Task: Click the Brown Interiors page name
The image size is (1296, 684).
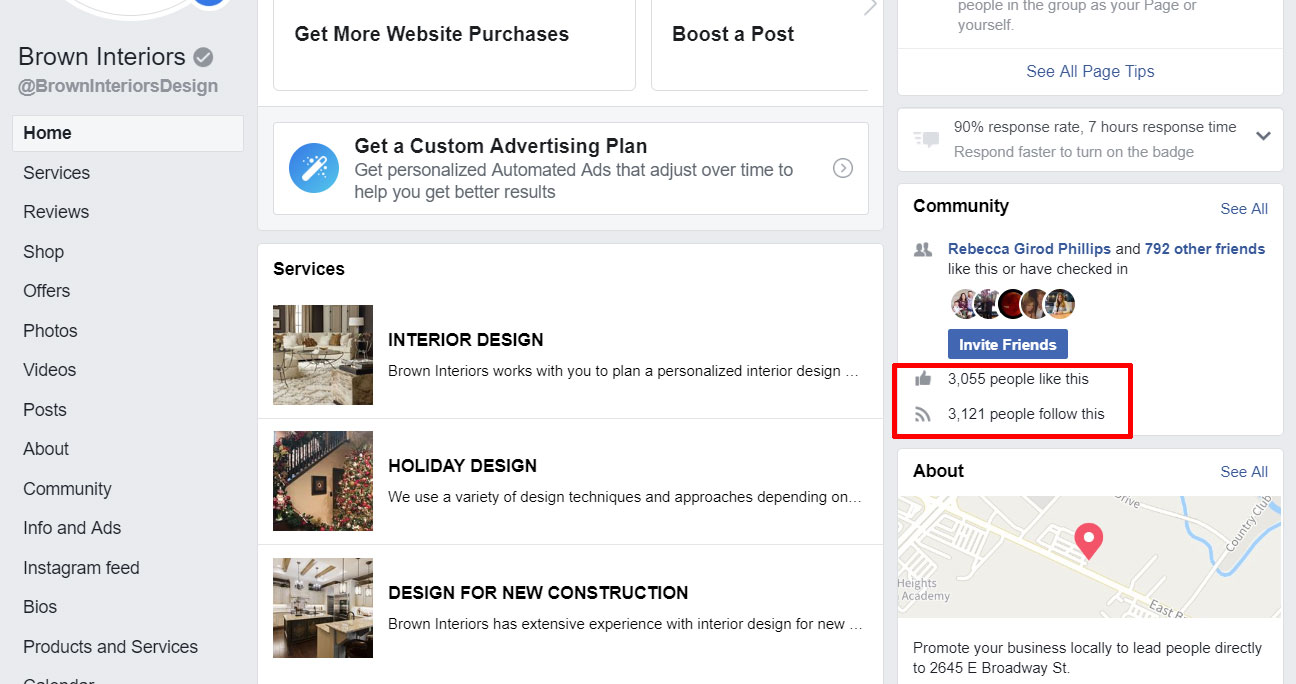Action: coord(102,56)
